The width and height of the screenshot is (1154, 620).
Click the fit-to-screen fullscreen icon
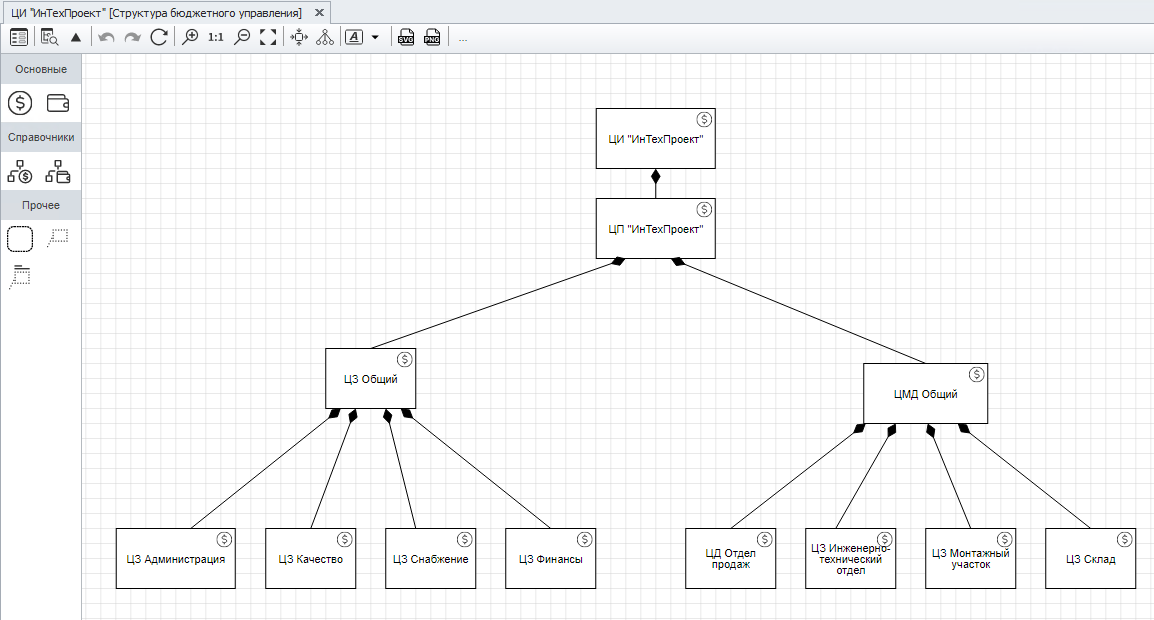pos(268,38)
